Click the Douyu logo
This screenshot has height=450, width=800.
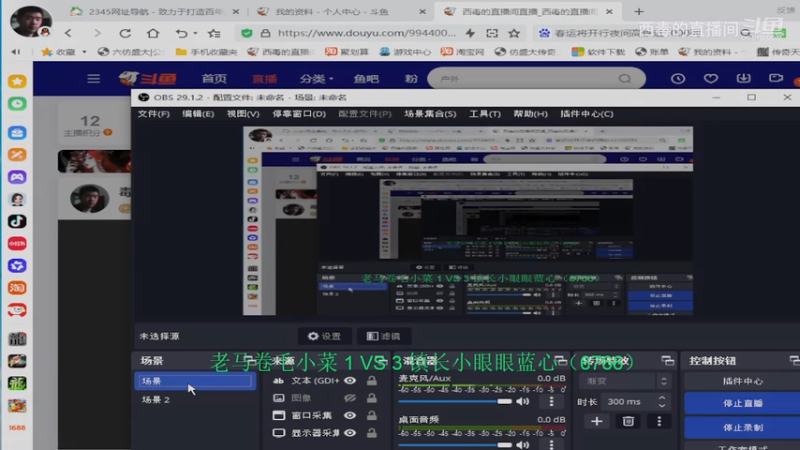pos(147,79)
